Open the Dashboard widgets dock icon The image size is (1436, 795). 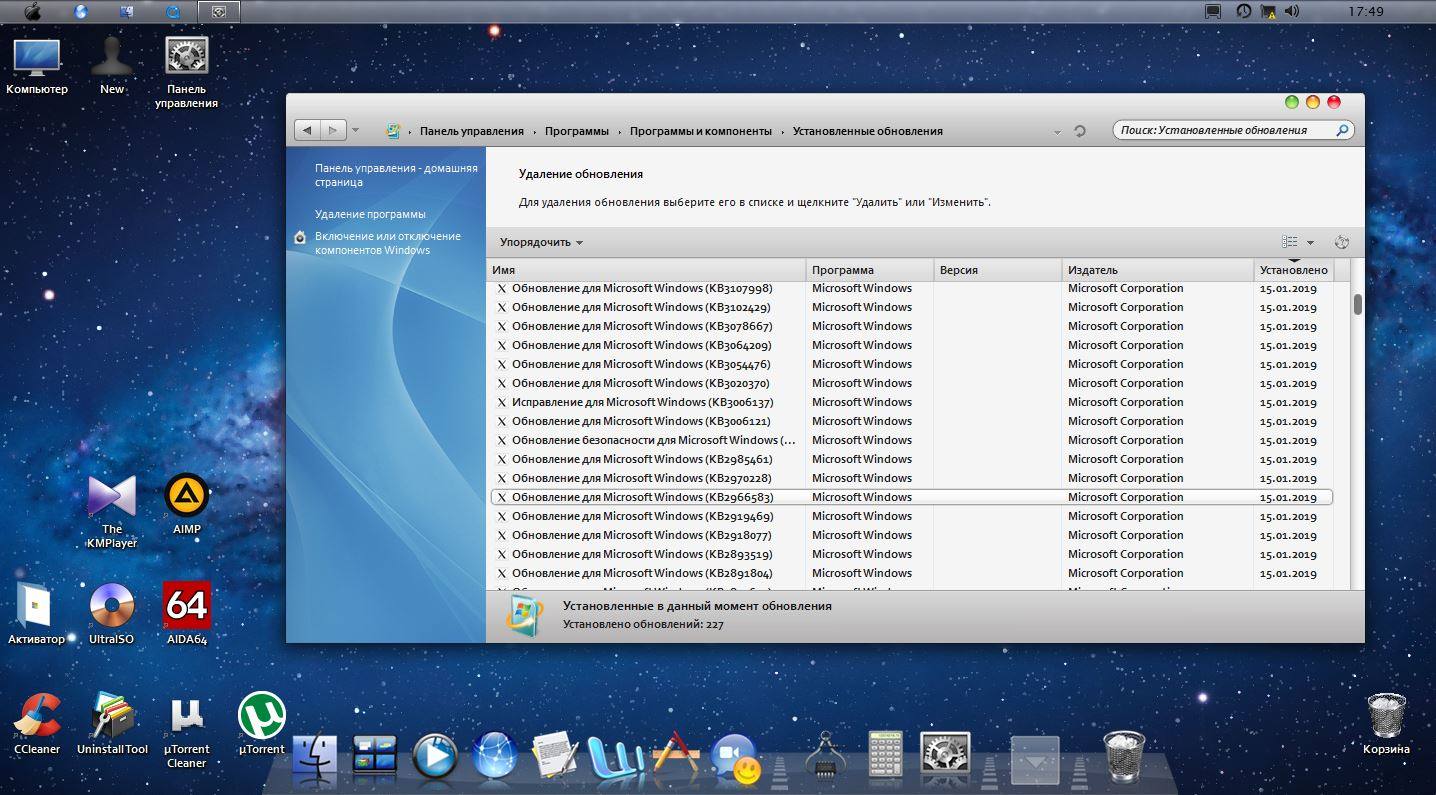pos(375,757)
